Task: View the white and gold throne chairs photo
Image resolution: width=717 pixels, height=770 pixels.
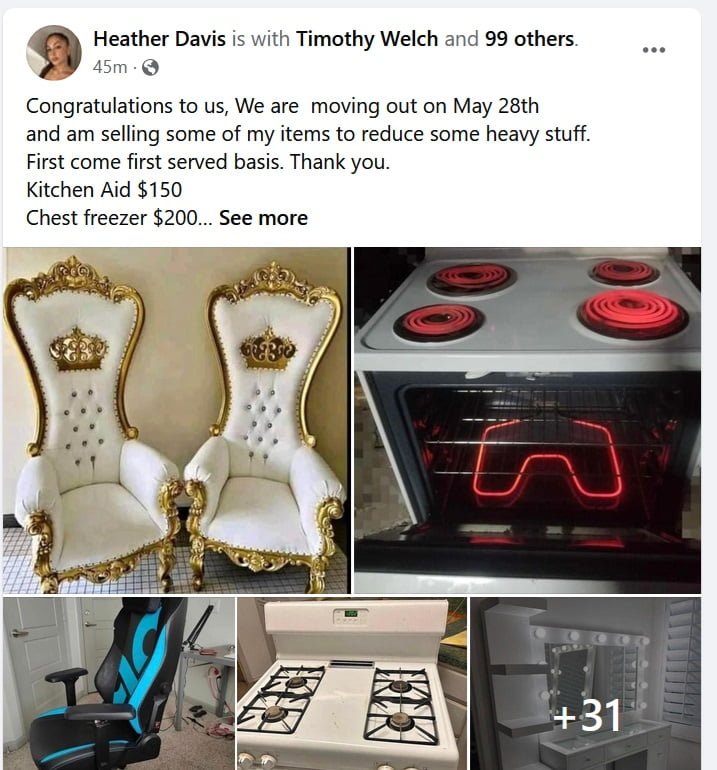Action: pyautogui.click(x=177, y=420)
